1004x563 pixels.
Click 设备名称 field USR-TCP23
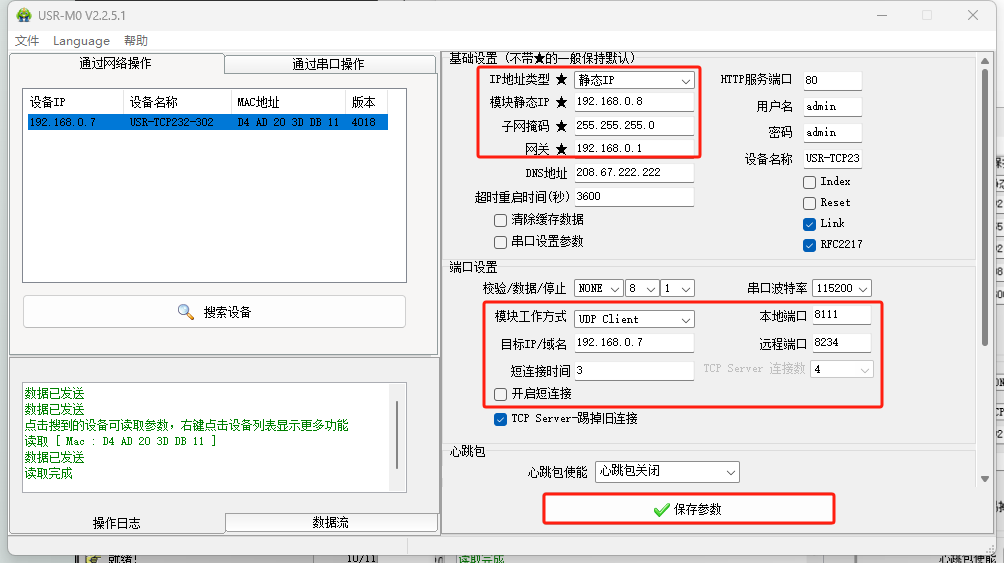point(832,159)
